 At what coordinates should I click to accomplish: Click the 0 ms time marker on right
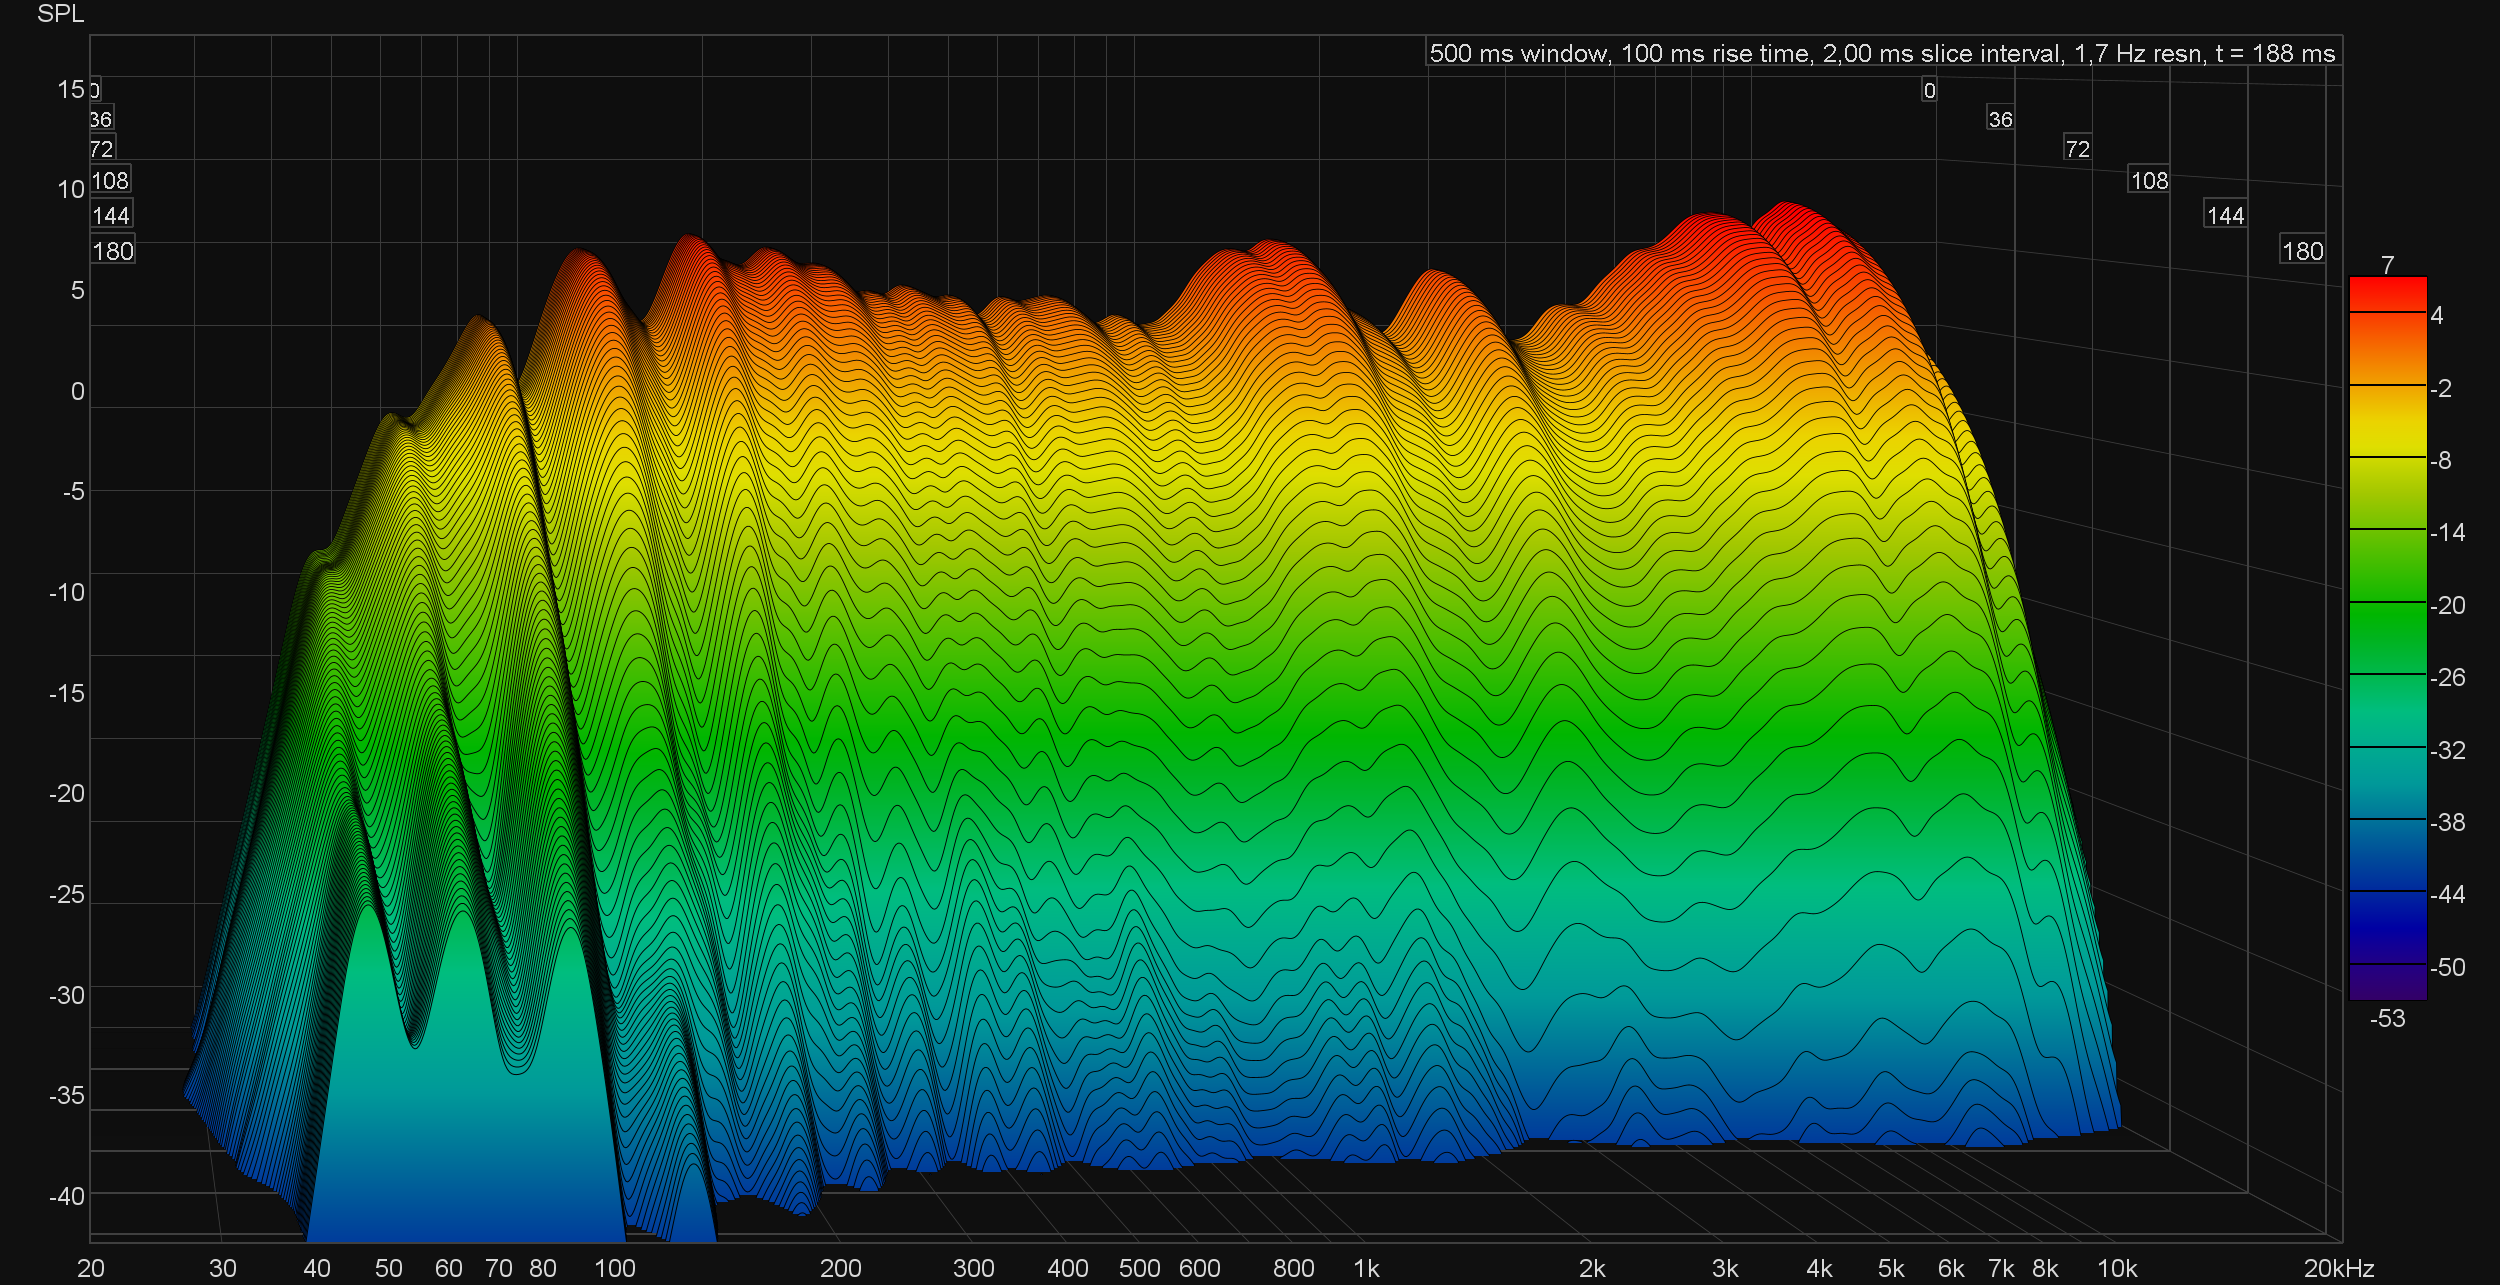coord(1929,91)
